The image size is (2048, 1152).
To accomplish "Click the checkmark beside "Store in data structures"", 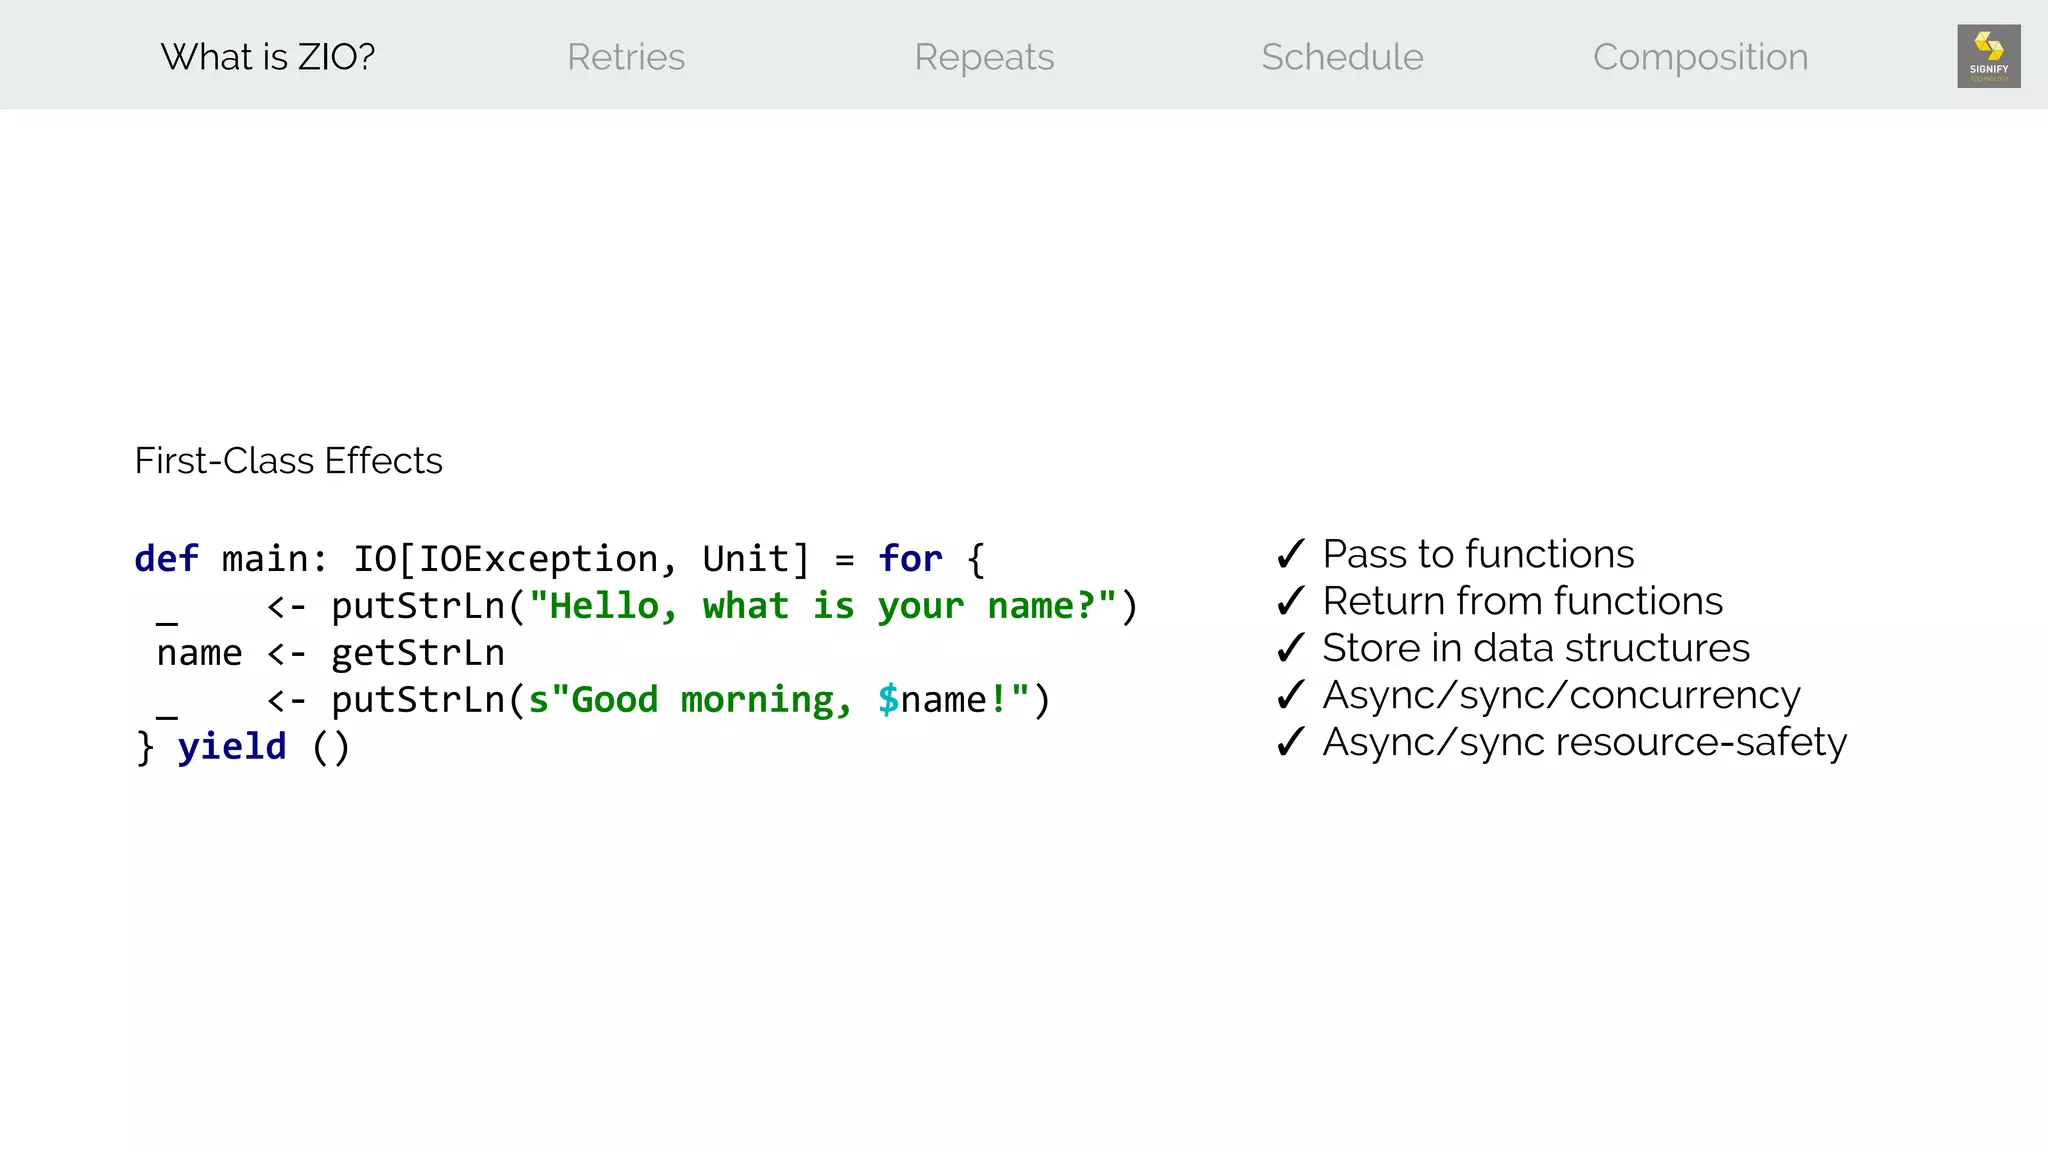I will pyautogui.click(x=1291, y=648).
